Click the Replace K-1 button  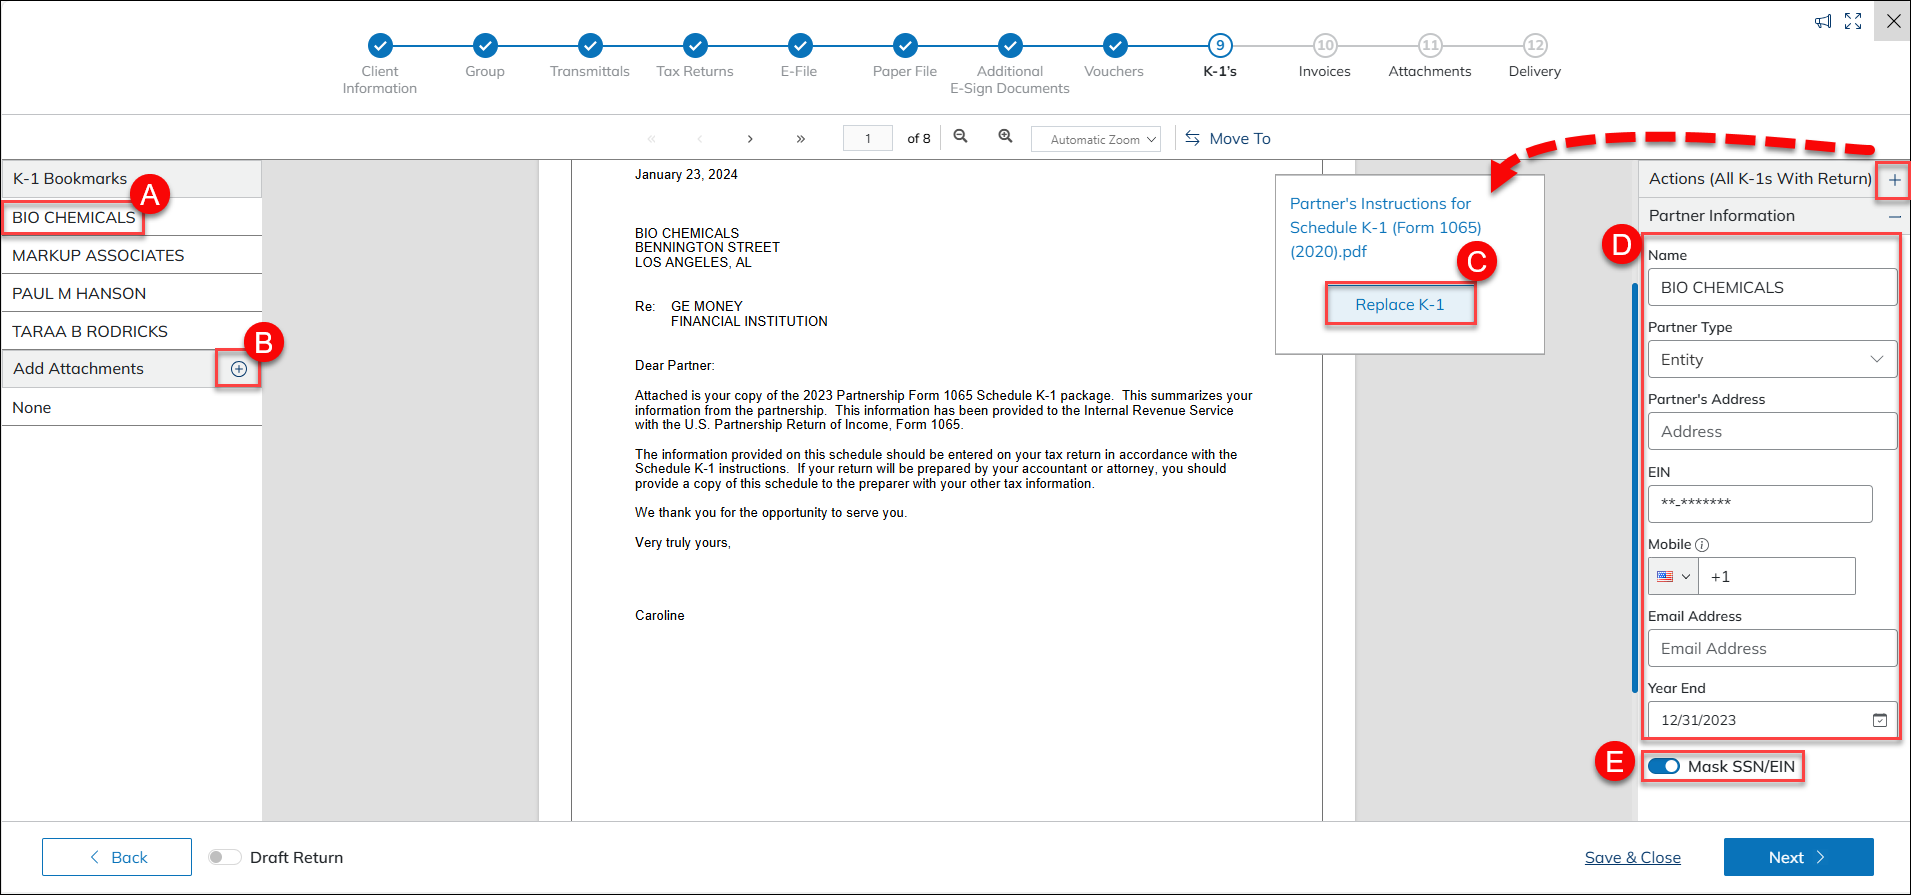(x=1399, y=305)
